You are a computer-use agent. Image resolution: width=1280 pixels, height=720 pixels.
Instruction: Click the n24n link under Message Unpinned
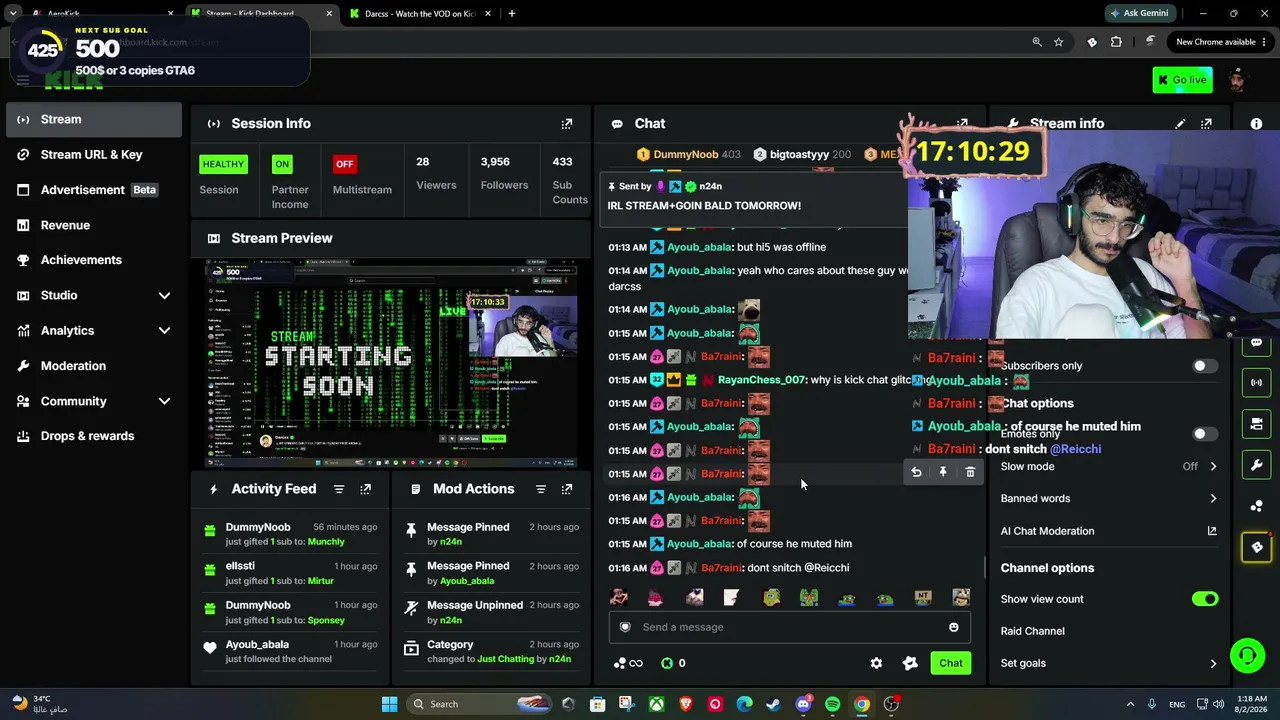click(451, 620)
